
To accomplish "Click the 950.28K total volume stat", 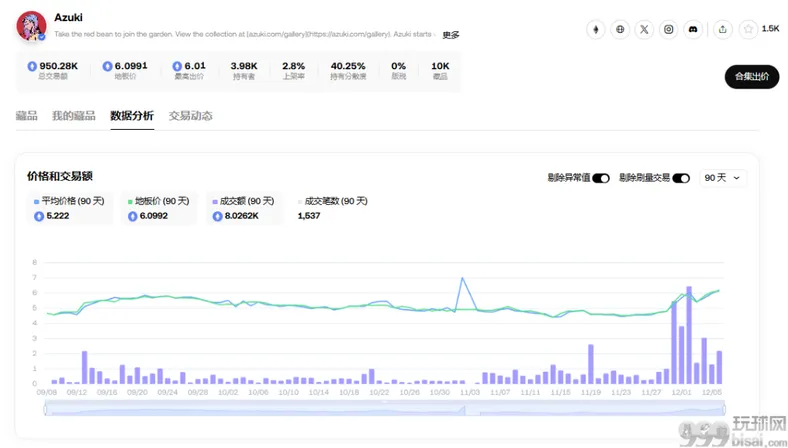I will 53,71.
